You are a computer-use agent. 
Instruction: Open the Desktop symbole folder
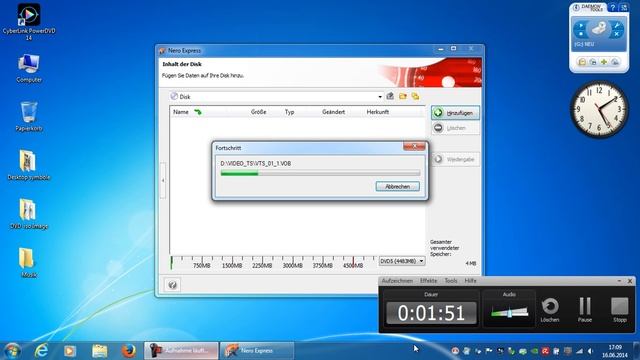tap(29, 165)
